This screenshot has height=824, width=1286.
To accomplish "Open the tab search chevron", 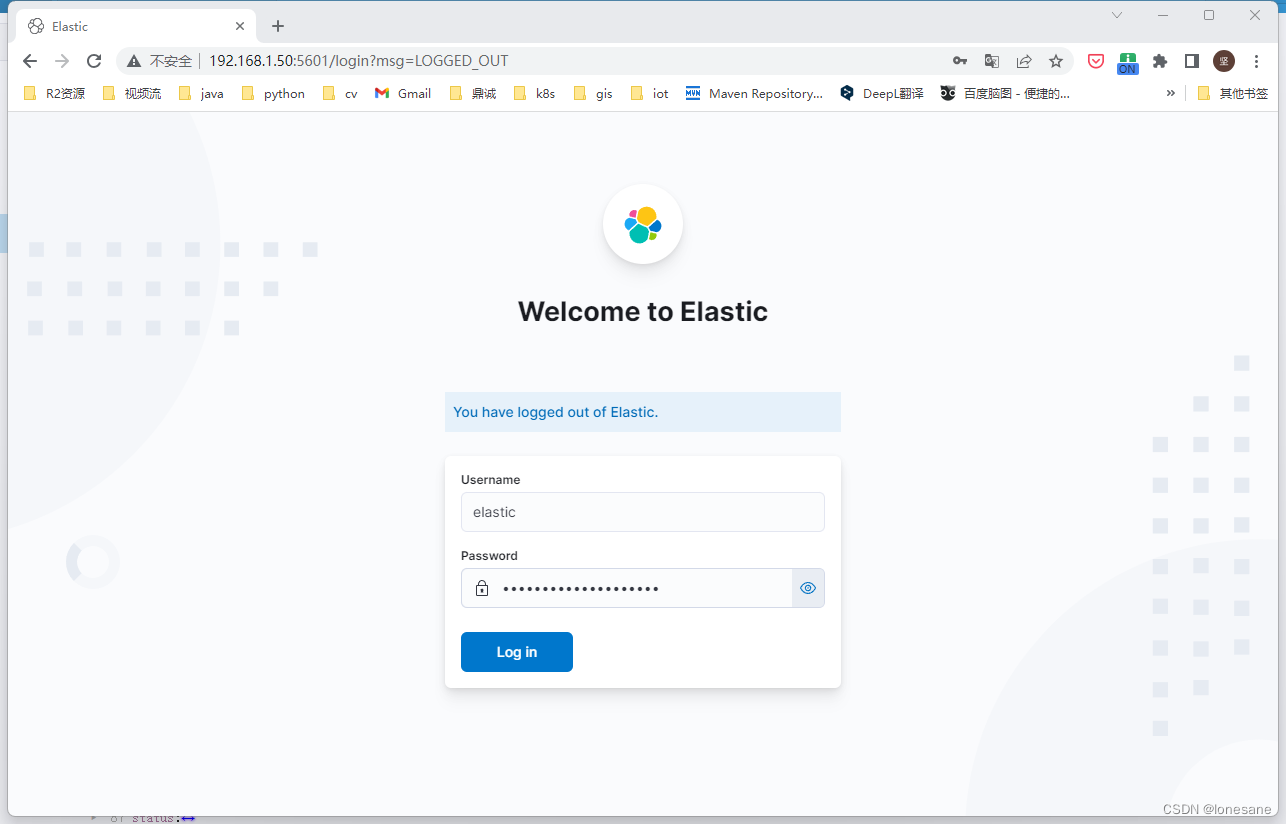I will coord(1117,15).
